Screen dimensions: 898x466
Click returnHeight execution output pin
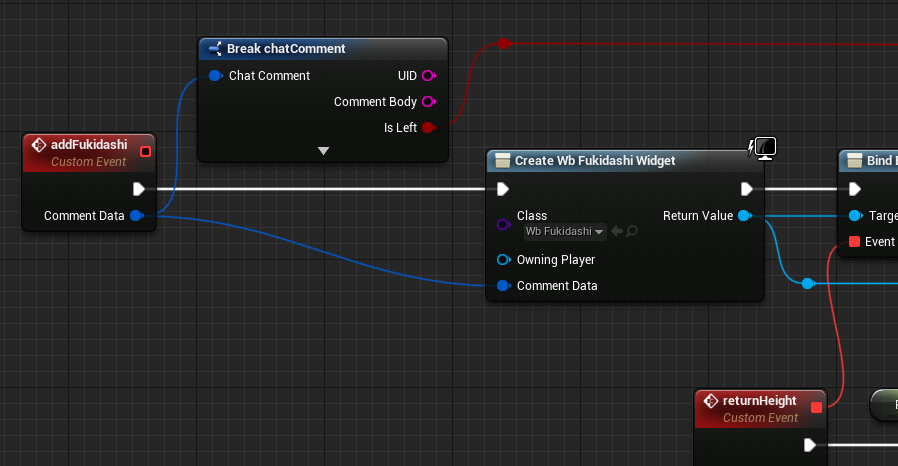pyautogui.click(x=810, y=445)
